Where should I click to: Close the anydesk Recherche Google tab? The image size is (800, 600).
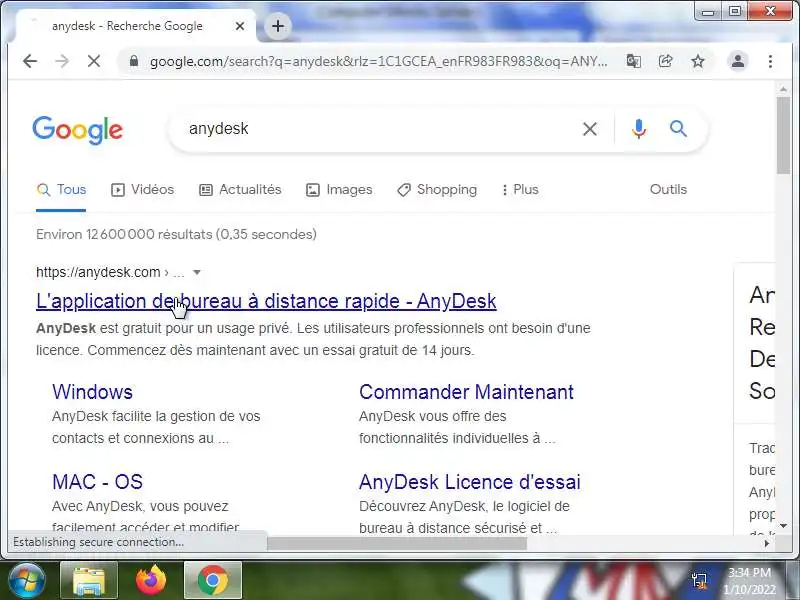point(240,26)
